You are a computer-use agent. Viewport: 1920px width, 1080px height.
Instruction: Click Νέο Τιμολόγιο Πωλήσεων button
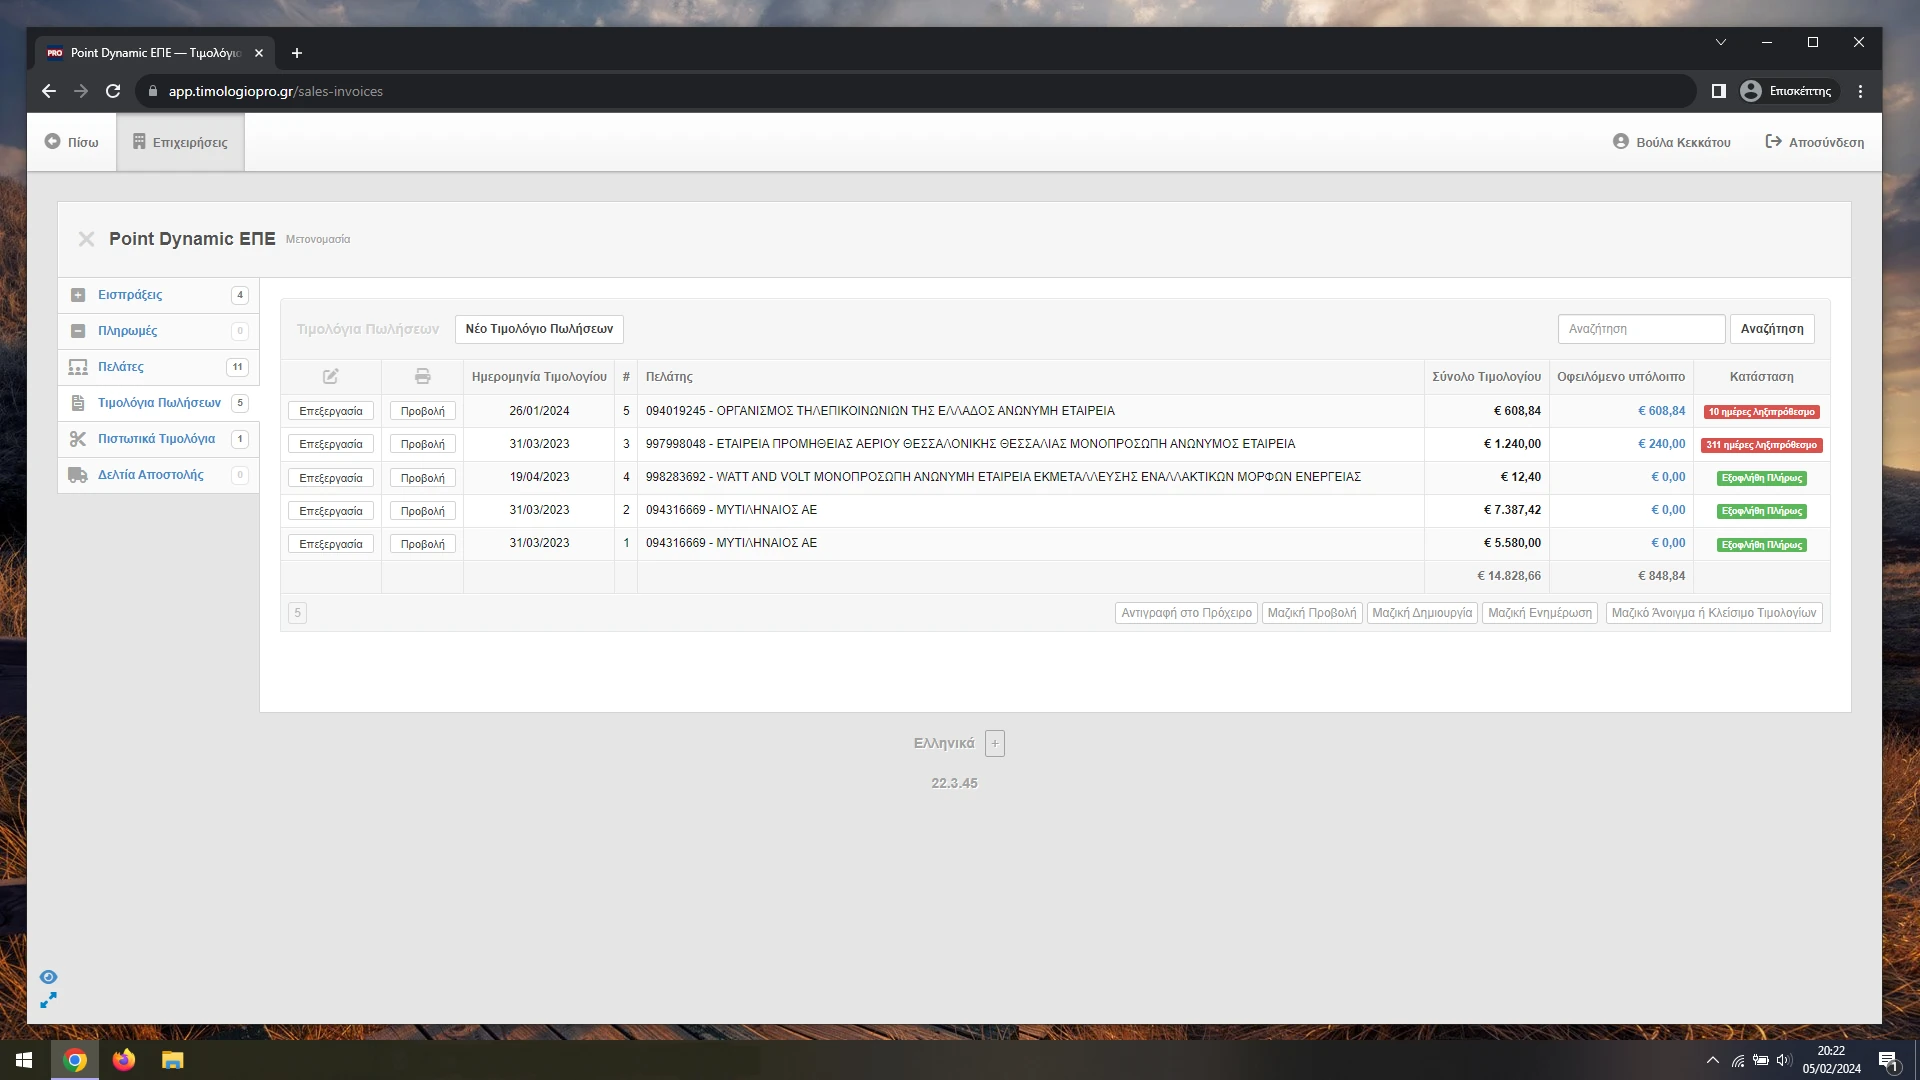coord(539,329)
